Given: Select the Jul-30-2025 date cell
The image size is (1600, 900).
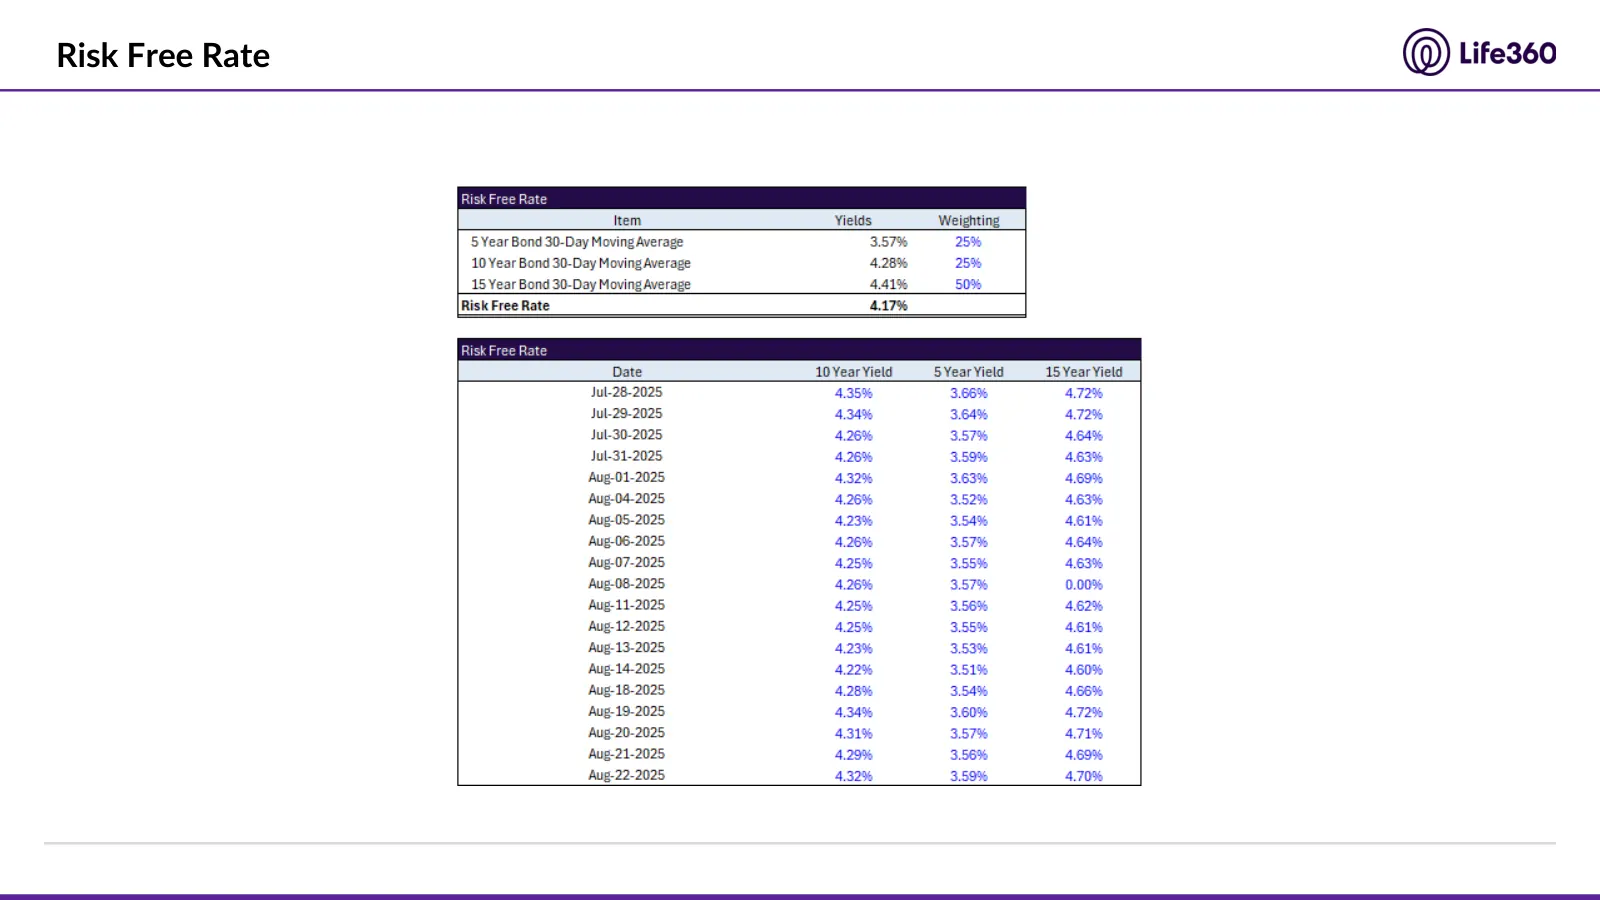Looking at the screenshot, I should point(626,435).
